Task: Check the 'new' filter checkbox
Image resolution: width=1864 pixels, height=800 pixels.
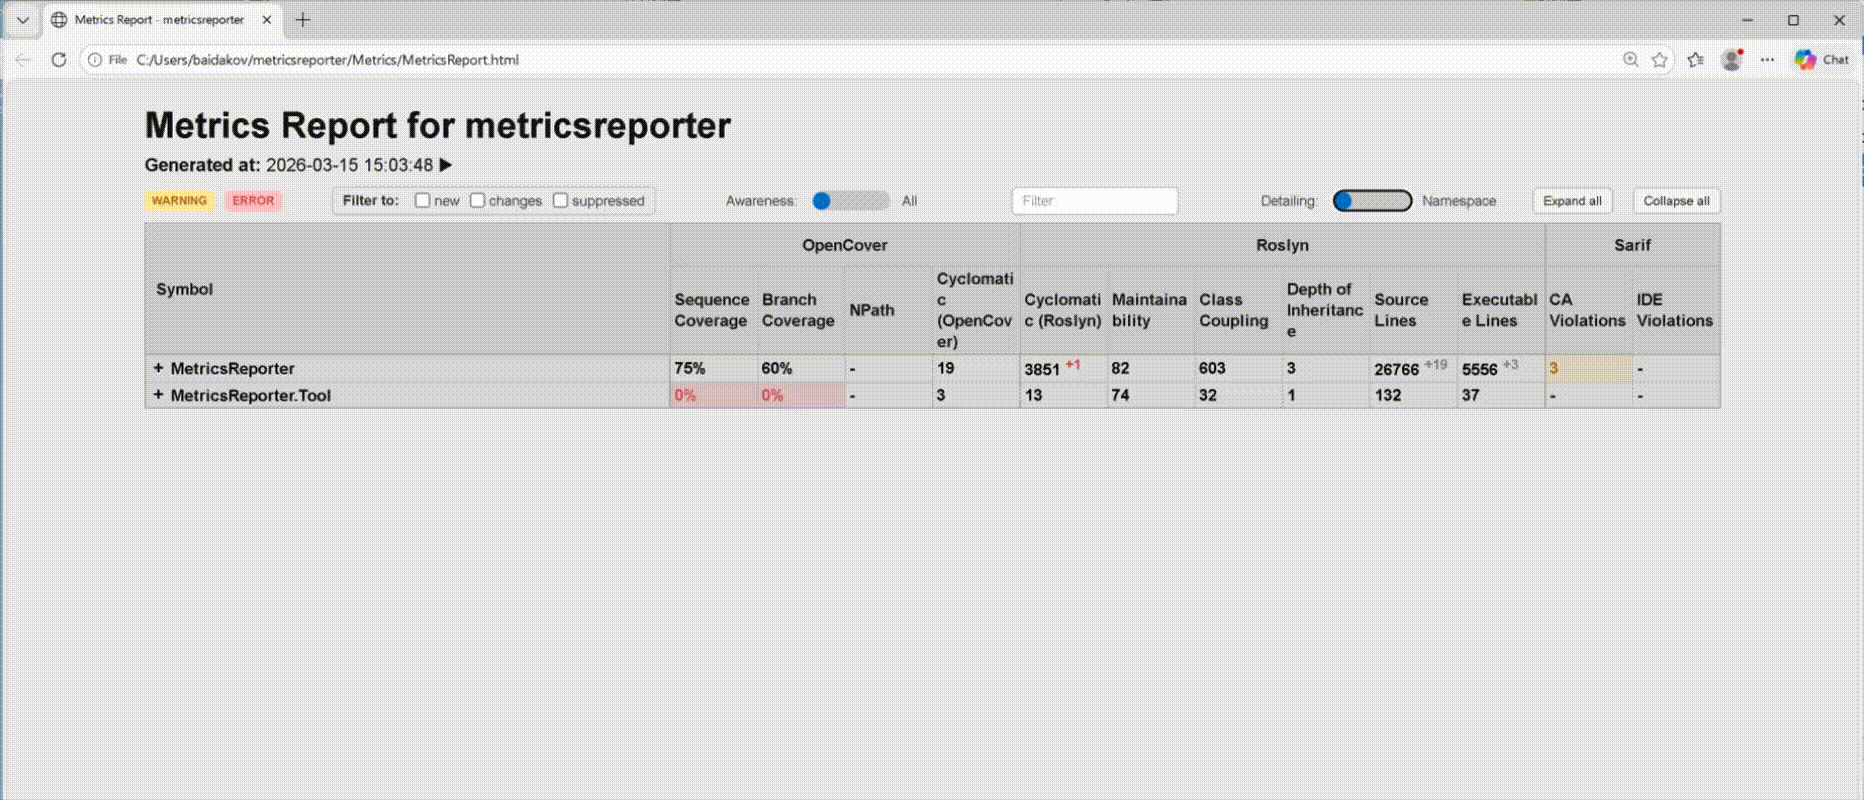Action: (422, 201)
